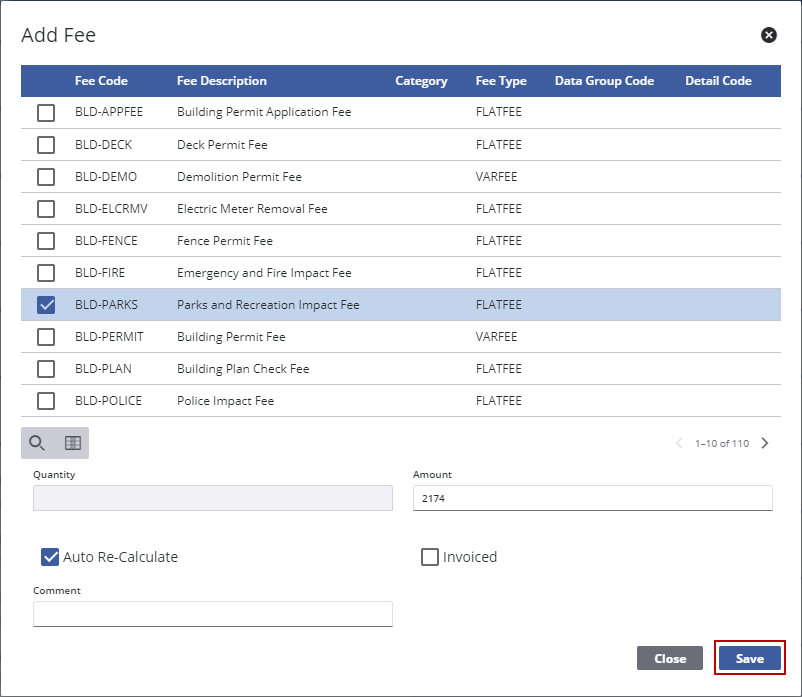Click the grid columns view icon
802x697 pixels.
[x=72, y=443]
